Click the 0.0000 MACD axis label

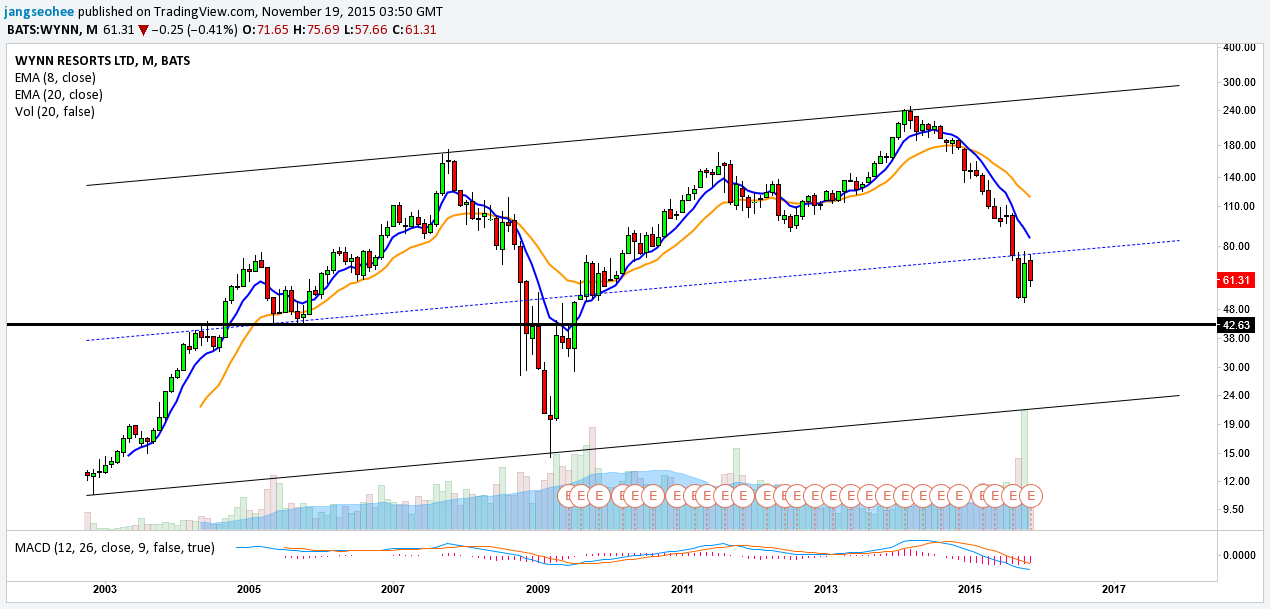pyautogui.click(x=1238, y=555)
